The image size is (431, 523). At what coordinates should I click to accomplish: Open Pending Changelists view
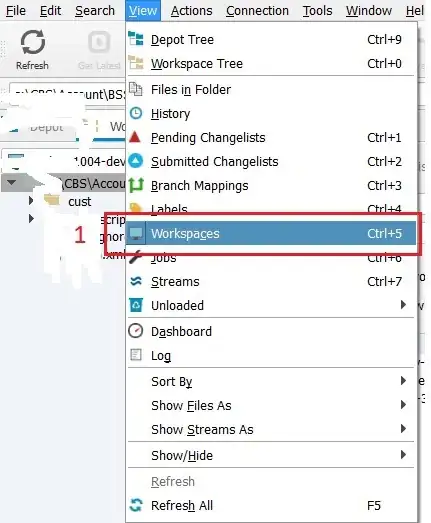(271, 137)
